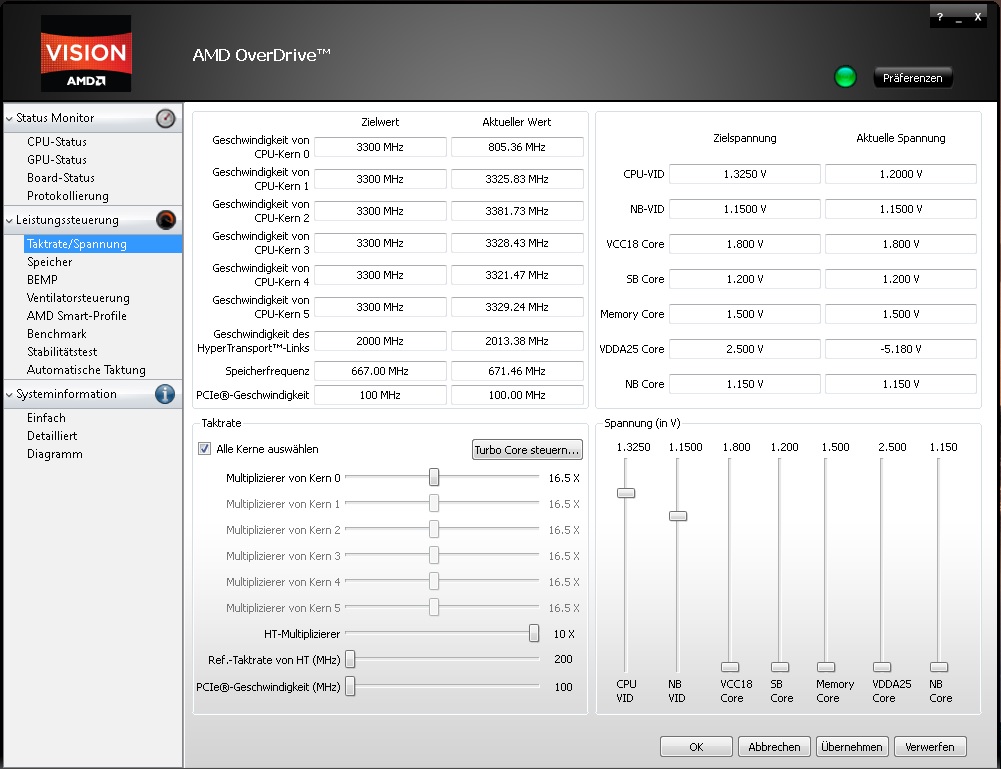Open Detailliert system information
This screenshot has height=769, width=1001.
pos(52,436)
